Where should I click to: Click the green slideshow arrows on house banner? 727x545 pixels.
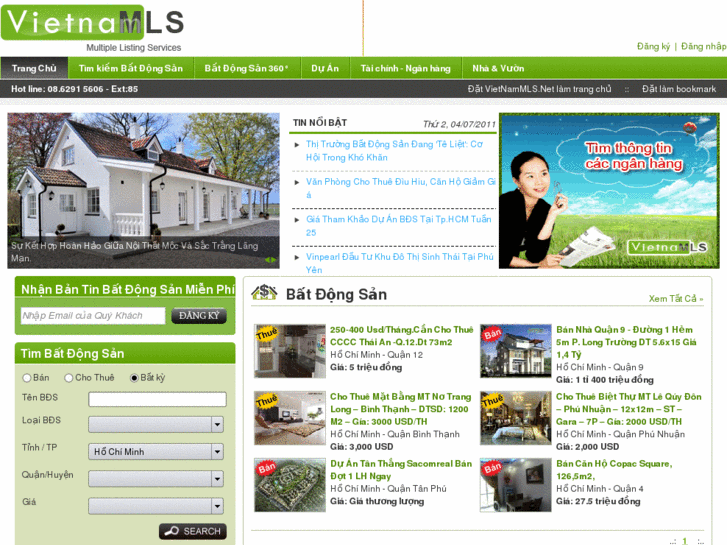tap(270, 260)
